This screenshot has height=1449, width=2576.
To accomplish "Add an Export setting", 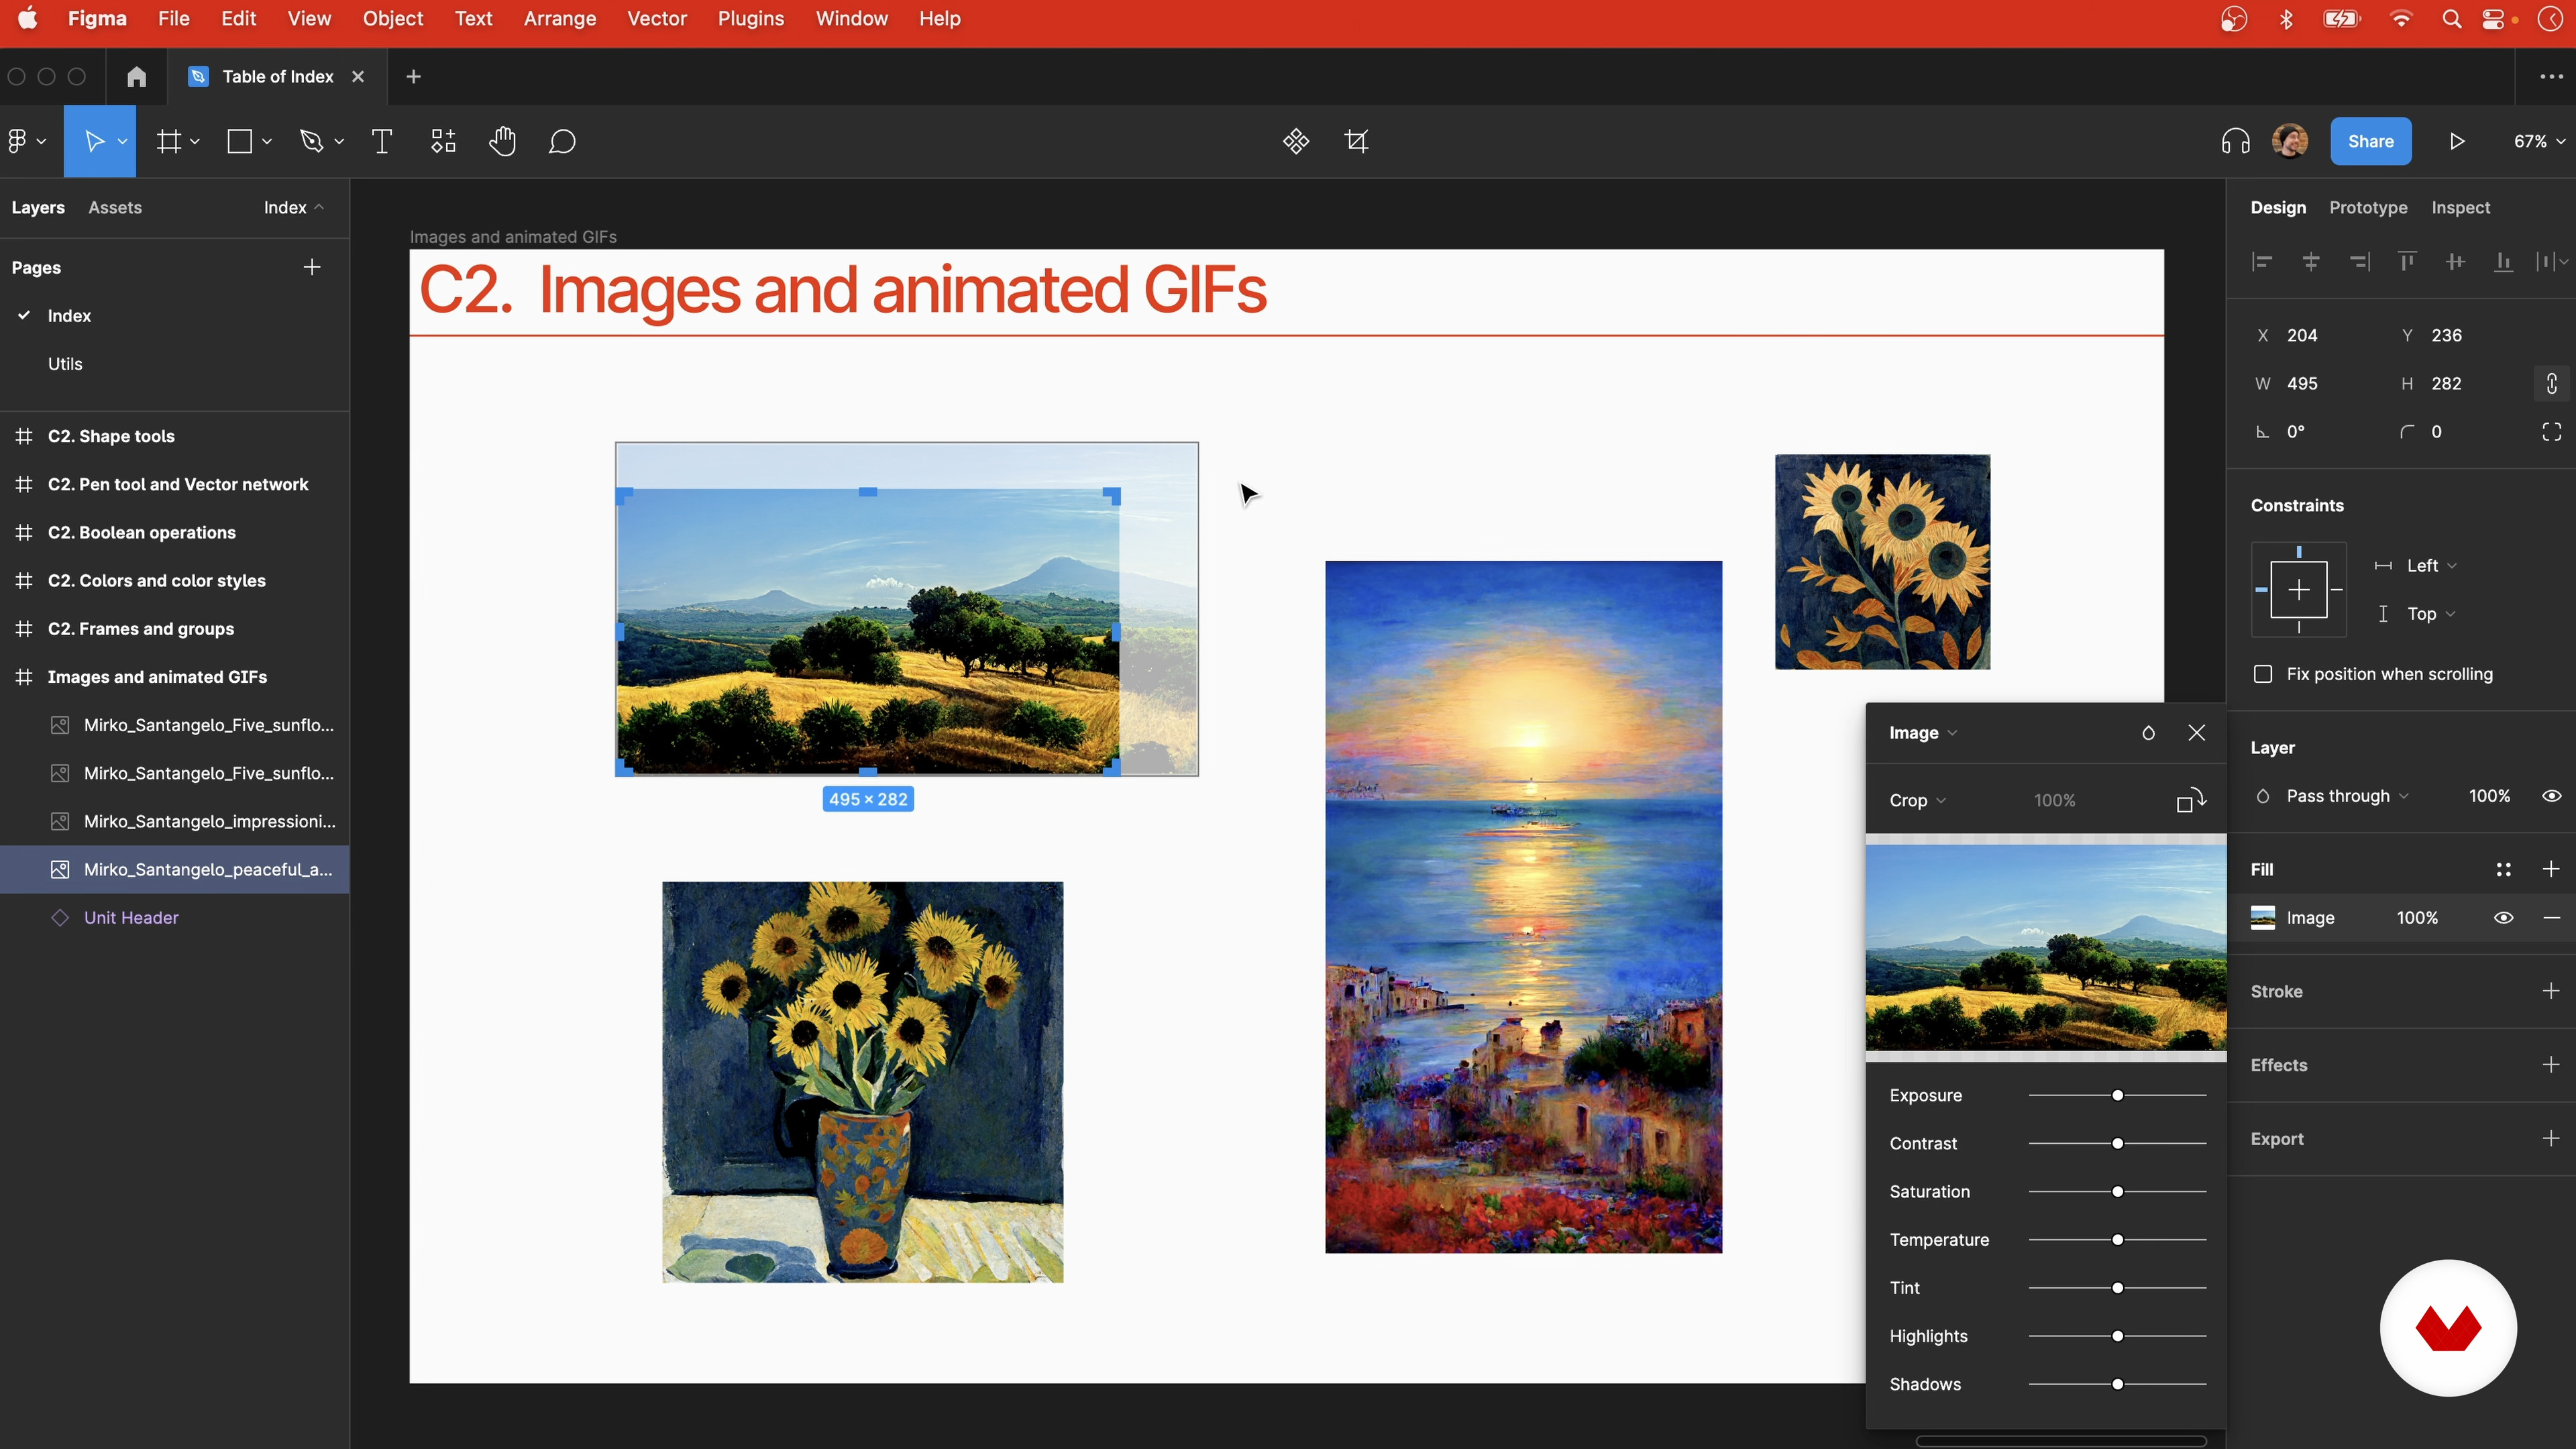I will tap(2551, 1139).
